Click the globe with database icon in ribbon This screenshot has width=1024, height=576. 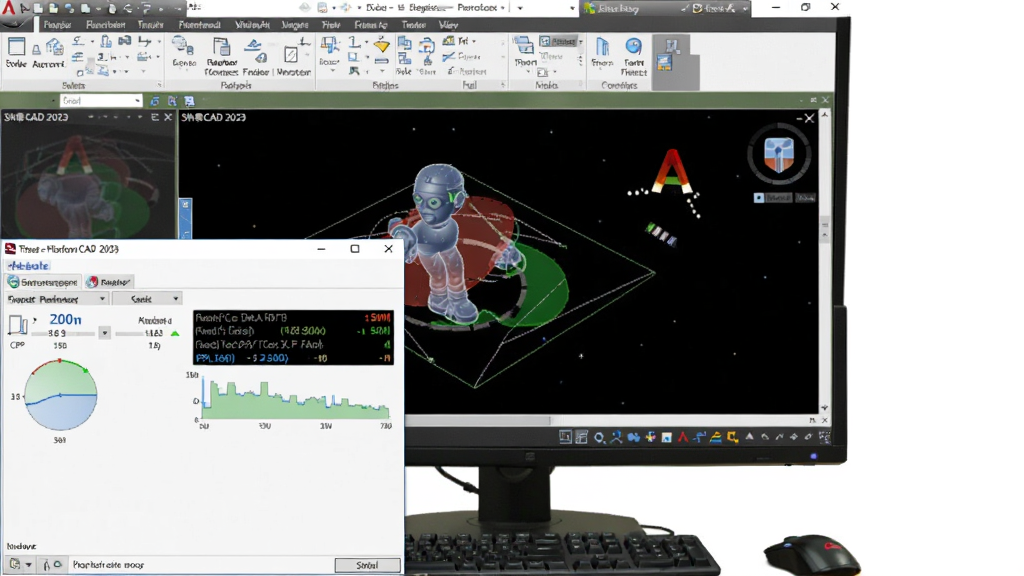pyautogui.click(x=182, y=46)
